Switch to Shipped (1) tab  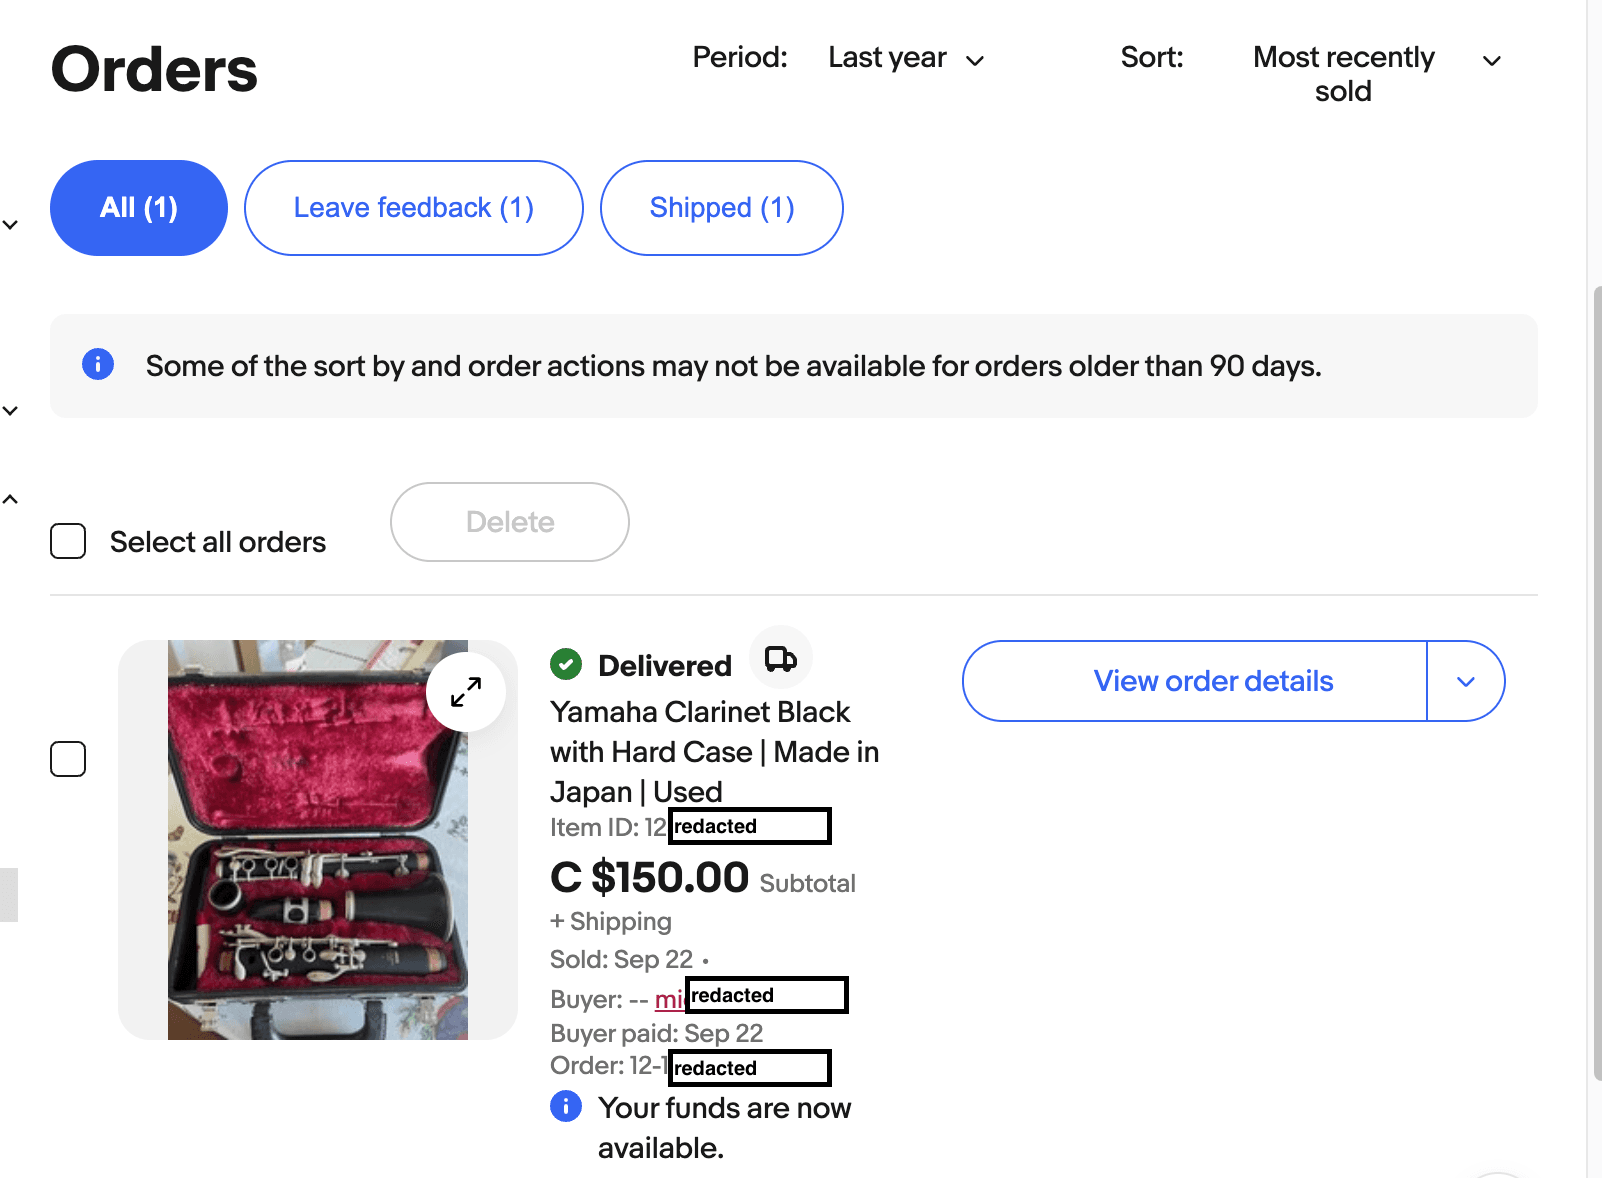[x=722, y=208]
